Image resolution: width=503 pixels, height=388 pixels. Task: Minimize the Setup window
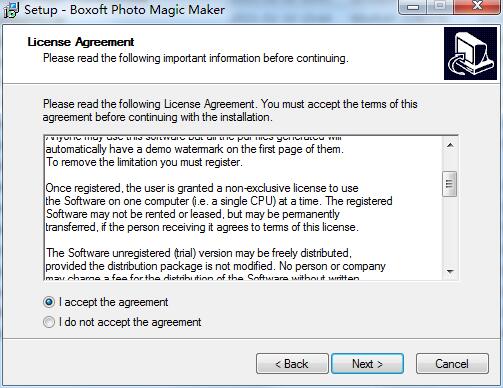[413, 7]
